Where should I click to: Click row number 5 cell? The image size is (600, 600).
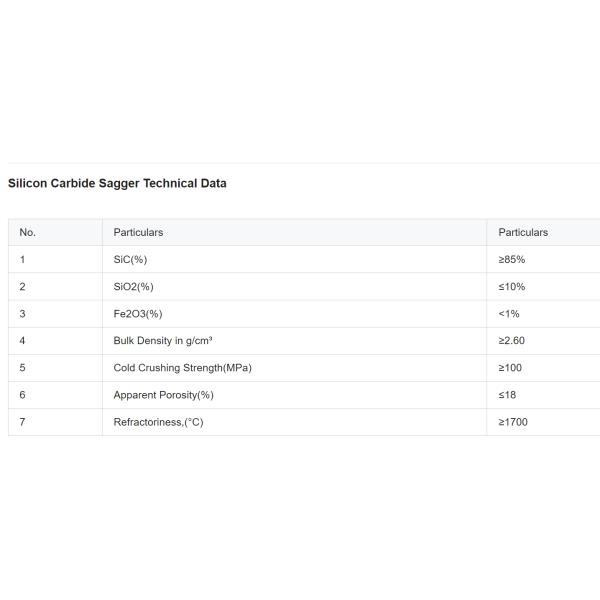tap(22, 367)
